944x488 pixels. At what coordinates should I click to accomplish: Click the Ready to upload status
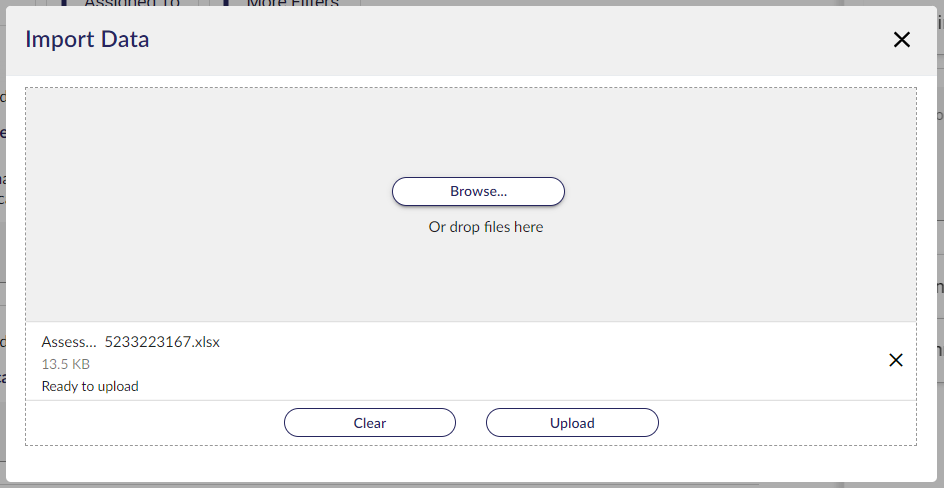pyautogui.click(x=90, y=386)
